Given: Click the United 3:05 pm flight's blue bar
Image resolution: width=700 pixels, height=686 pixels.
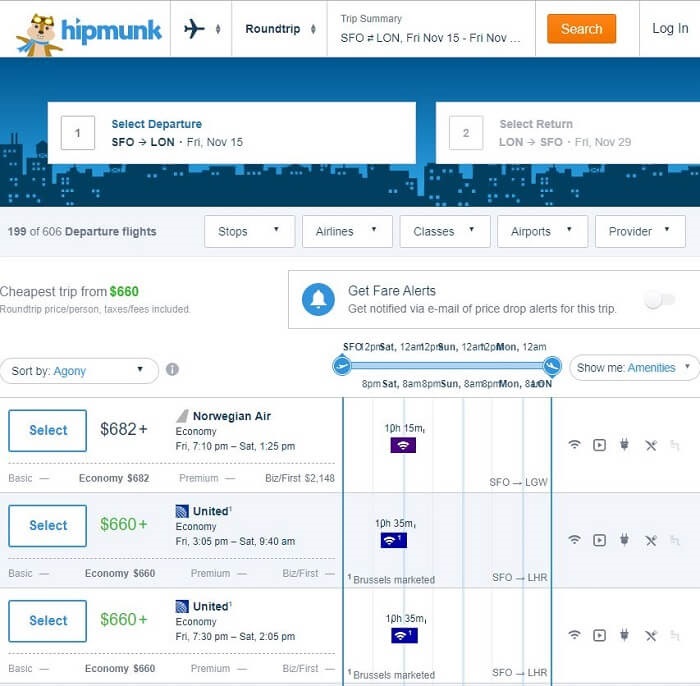Looking at the screenshot, I should 394,540.
